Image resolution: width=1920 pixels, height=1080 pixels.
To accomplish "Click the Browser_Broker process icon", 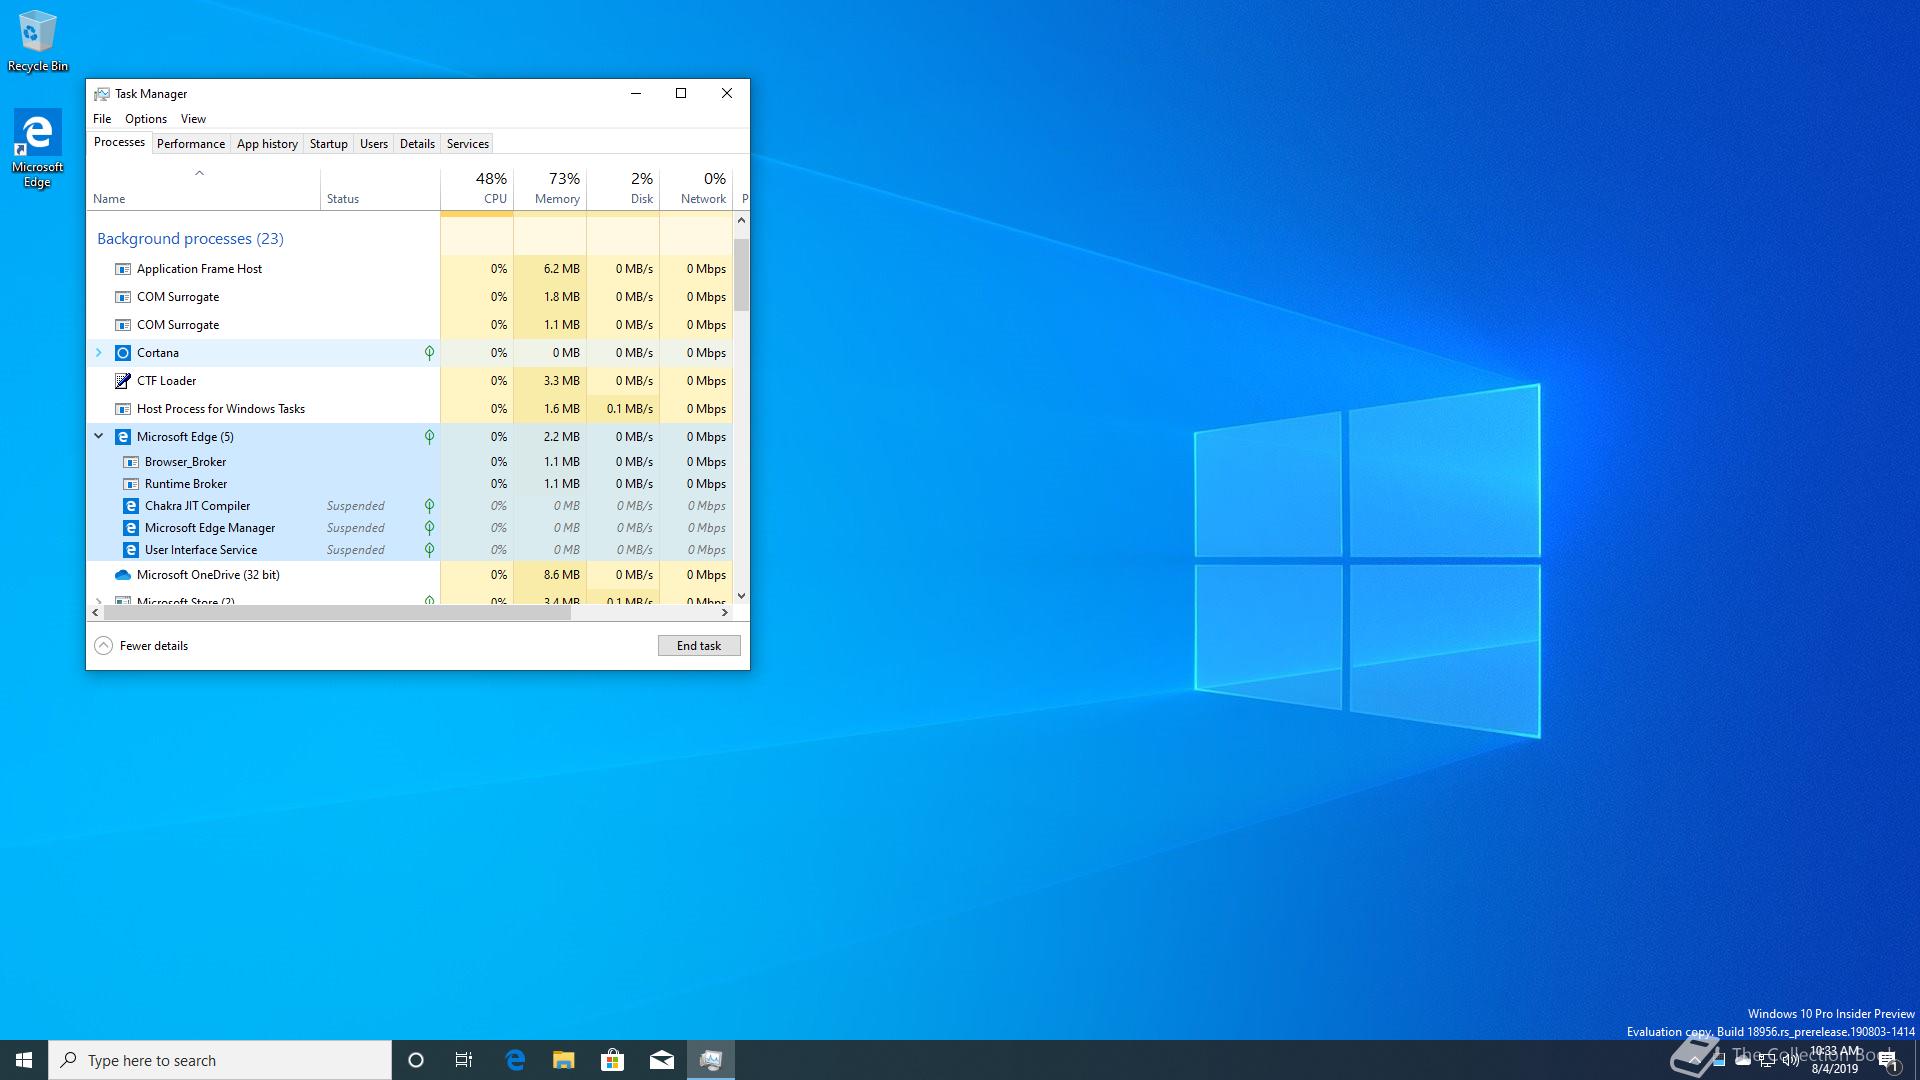I will click(x=131, y=462).
